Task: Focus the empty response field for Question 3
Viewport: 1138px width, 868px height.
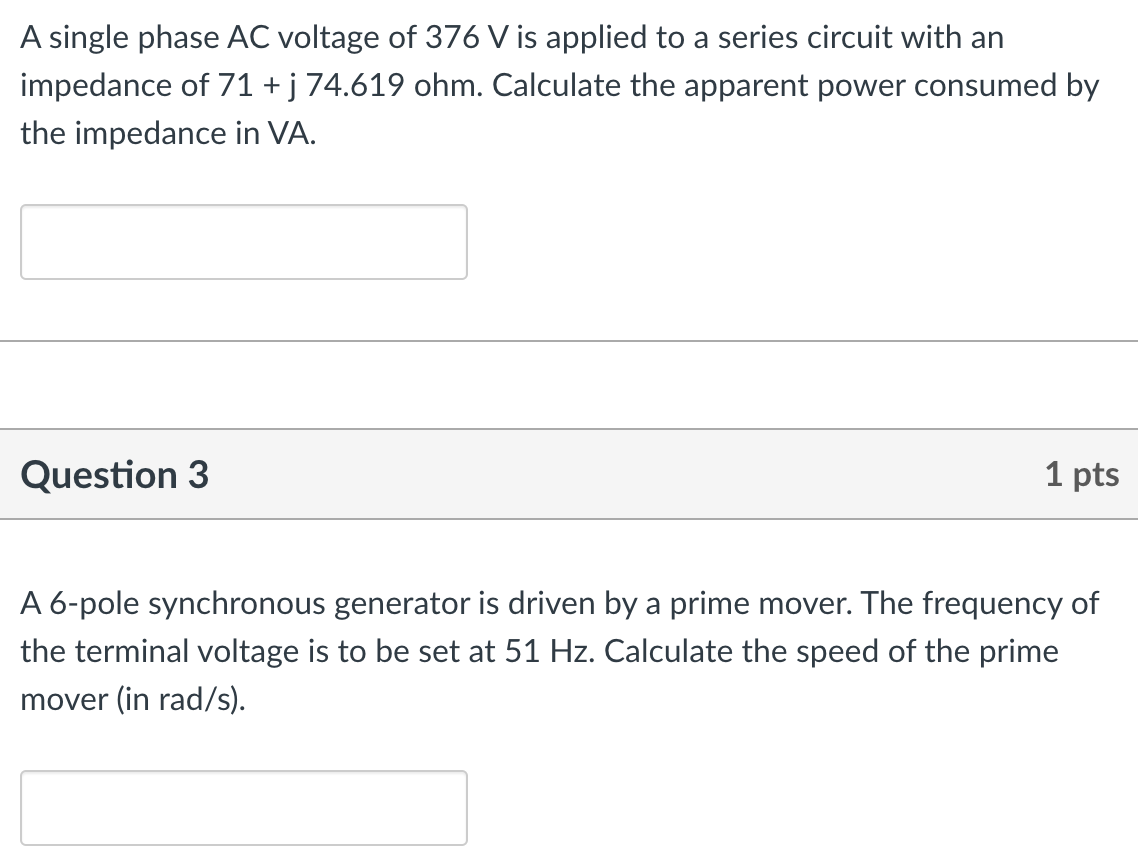Action: pos(243,807)
